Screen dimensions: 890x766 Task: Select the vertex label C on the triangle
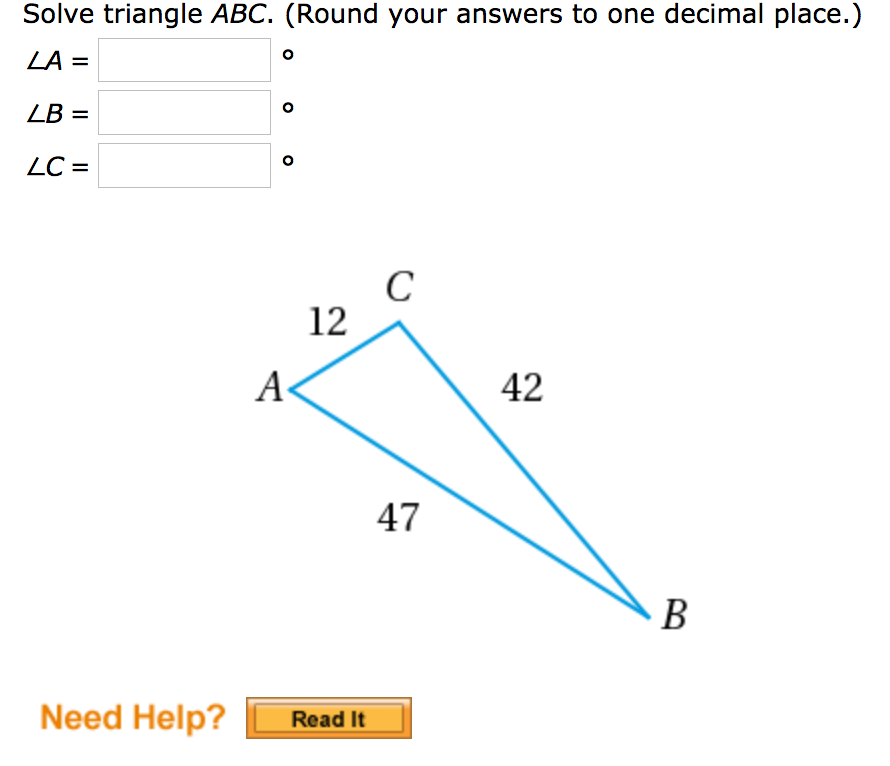399,287
